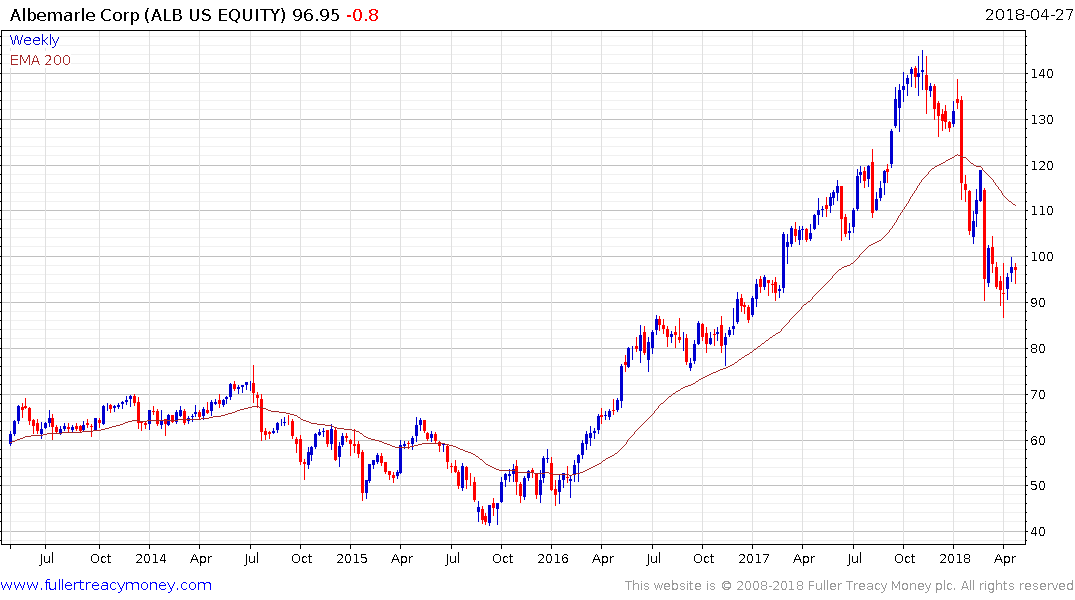Click the 130 price axis label
The height and width of the screenshot is (600, 1075).
(x=1042, y=120)
